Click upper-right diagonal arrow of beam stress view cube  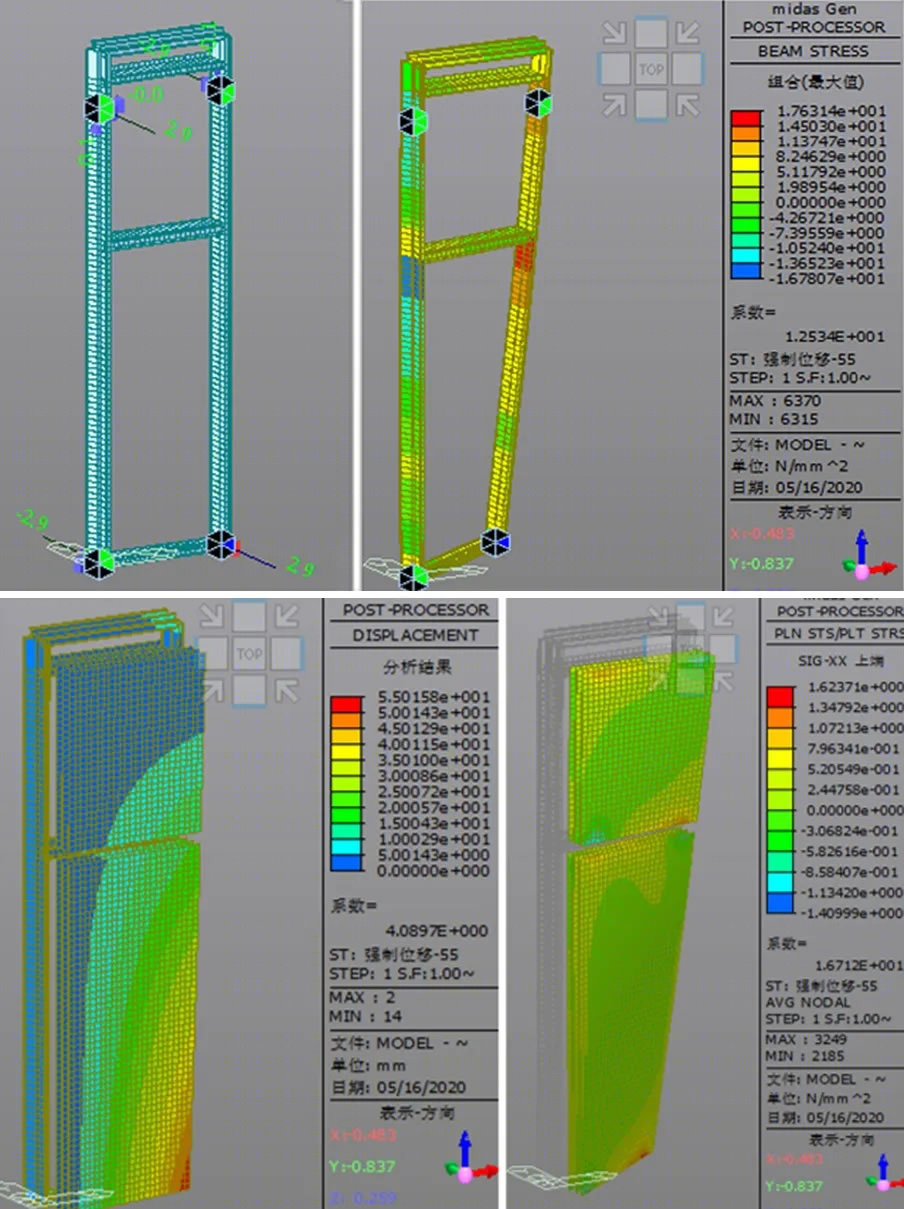[x=687, y=35]
